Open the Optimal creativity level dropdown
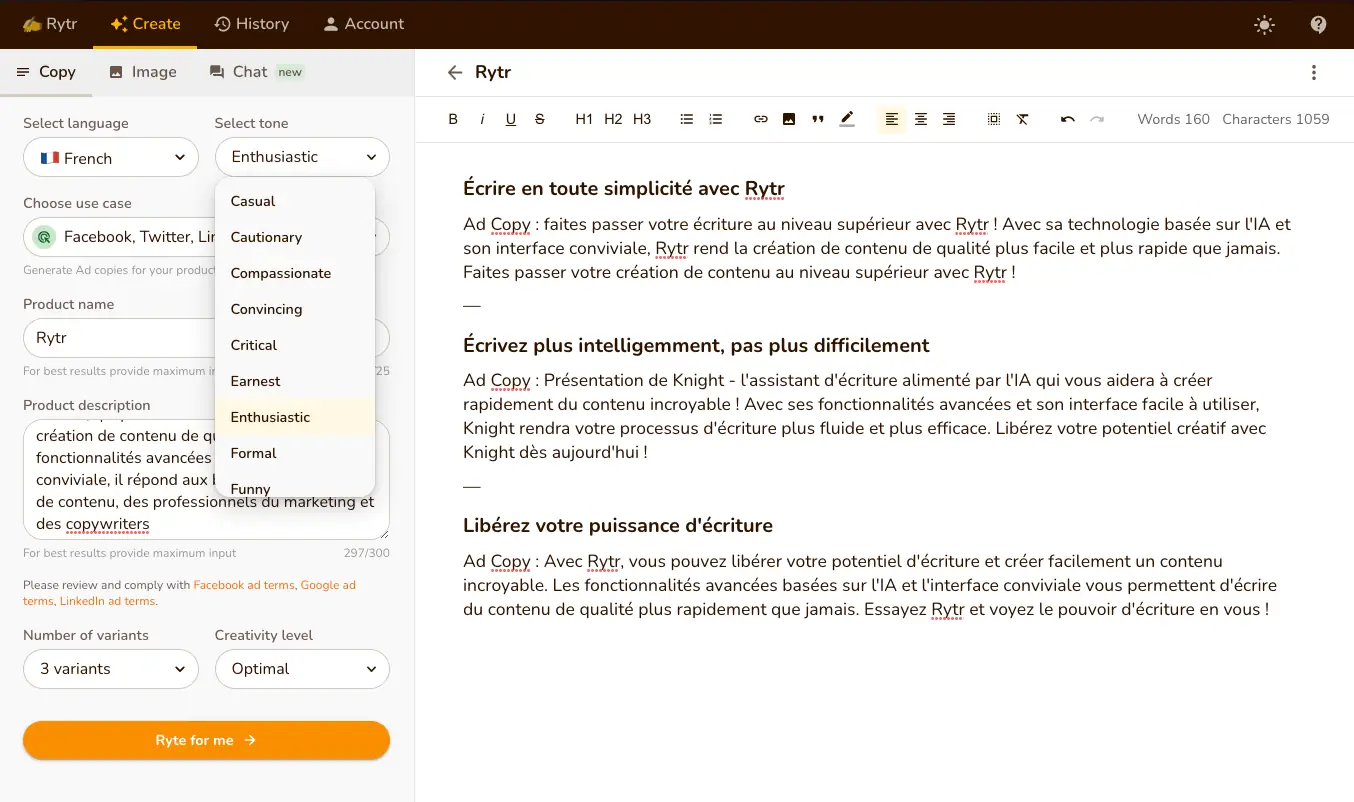This screenshot has width=1354, height=802. pos(302,669)
